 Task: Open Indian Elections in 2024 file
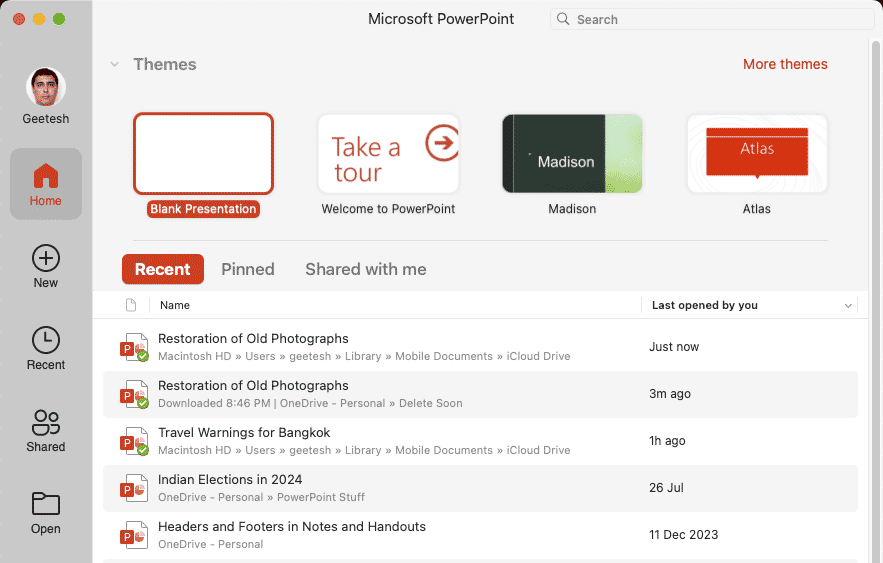coord(480,488)
